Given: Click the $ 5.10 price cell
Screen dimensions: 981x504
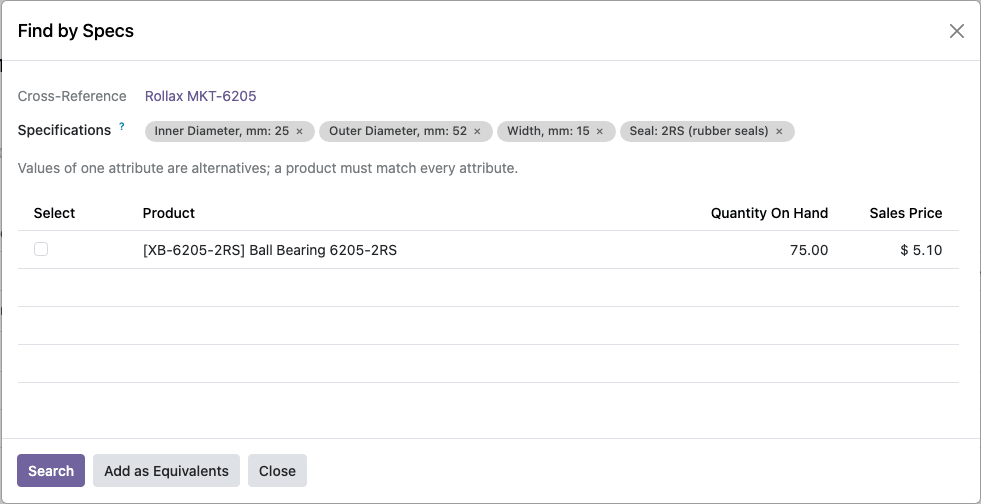Looking at the screenshot, I should coord(921,250).
